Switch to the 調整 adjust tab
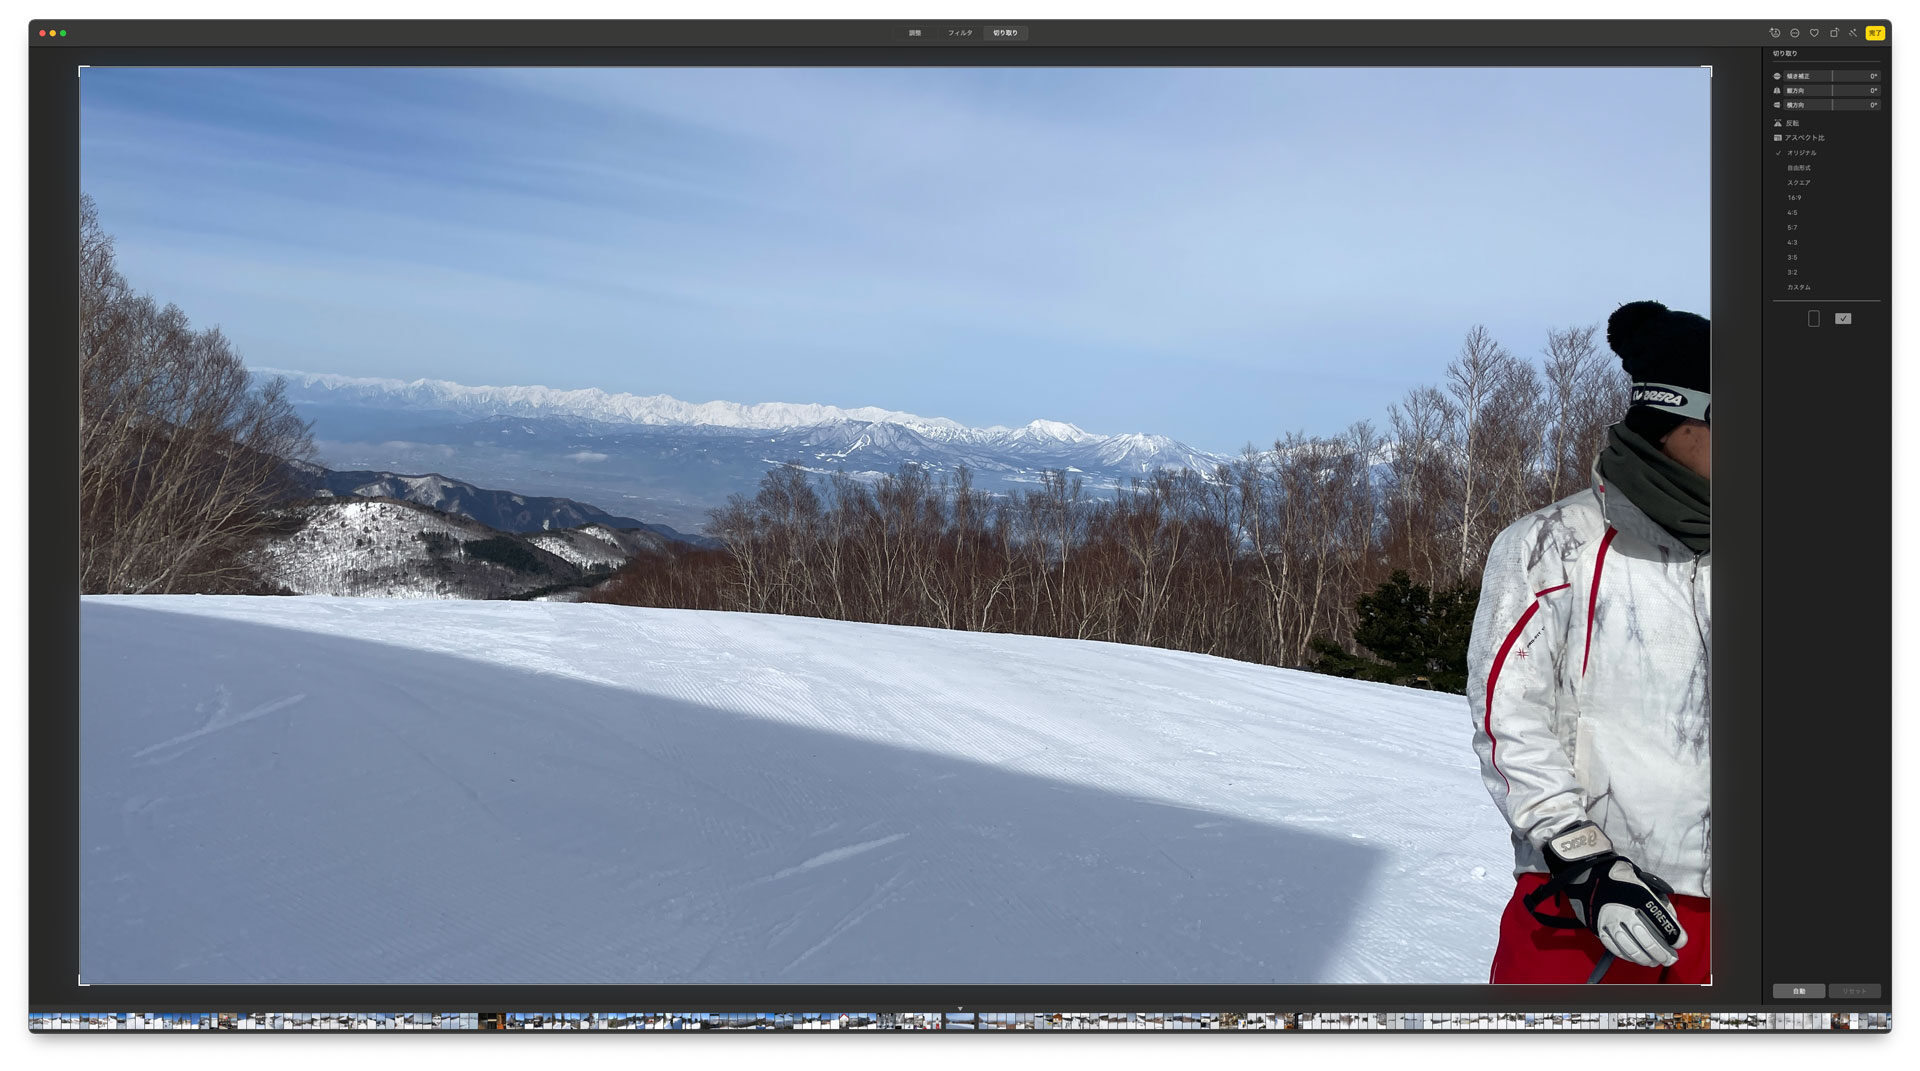Image resolution: width=1920 pixels, height=1071 pixels. tap(915, 33)
